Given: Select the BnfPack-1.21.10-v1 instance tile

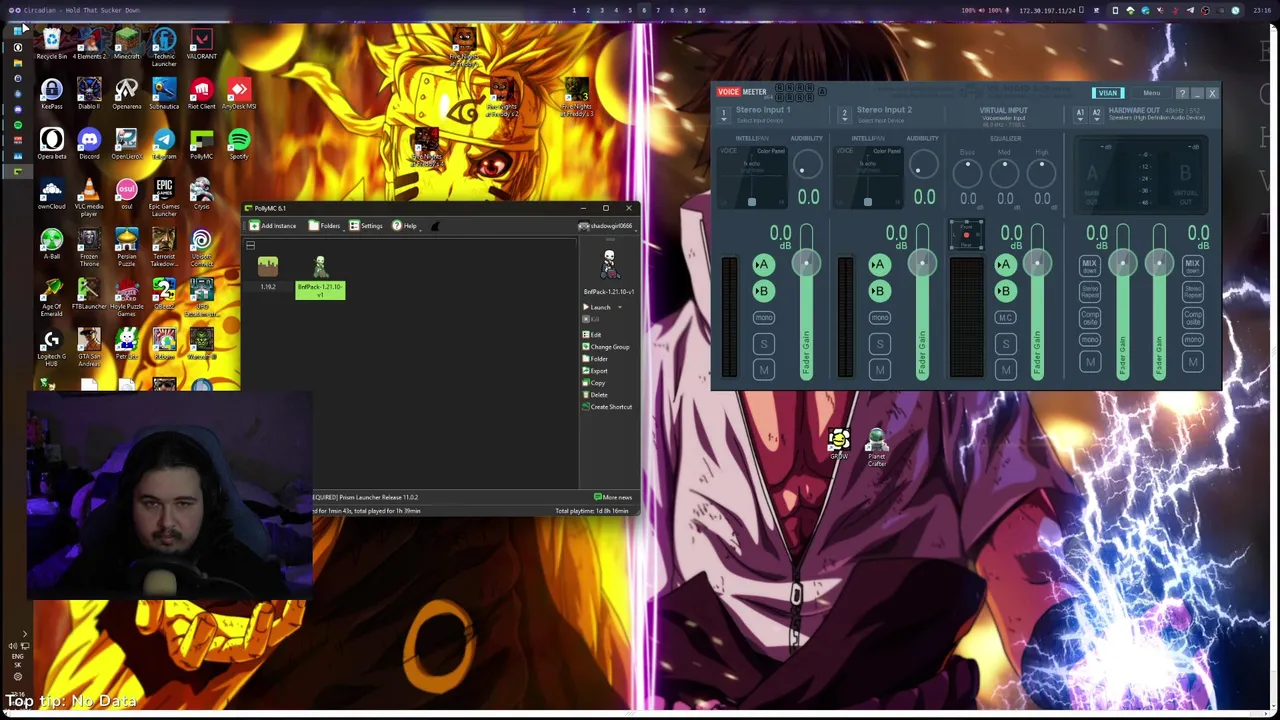Looking at the screenshot, I should tap(320, 278).
